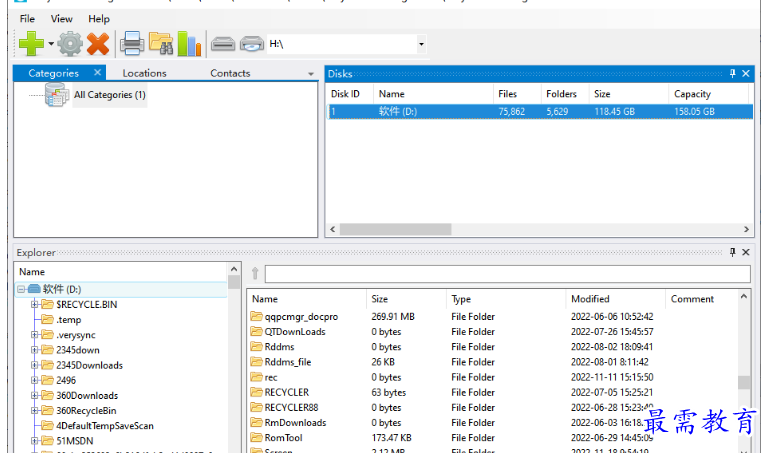Sort disks by Capacity column header
The image size is (765, 453).
(708, 94)
